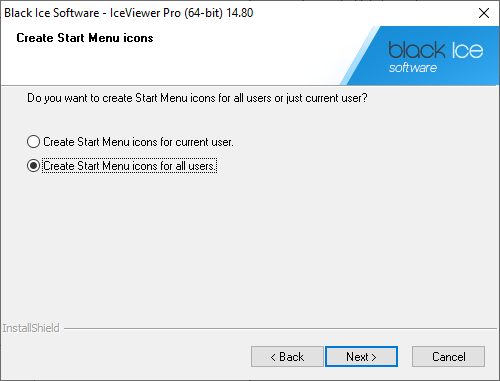Click the question text about all users
This screenshot has height=381, width=500.
pos(197,98)
